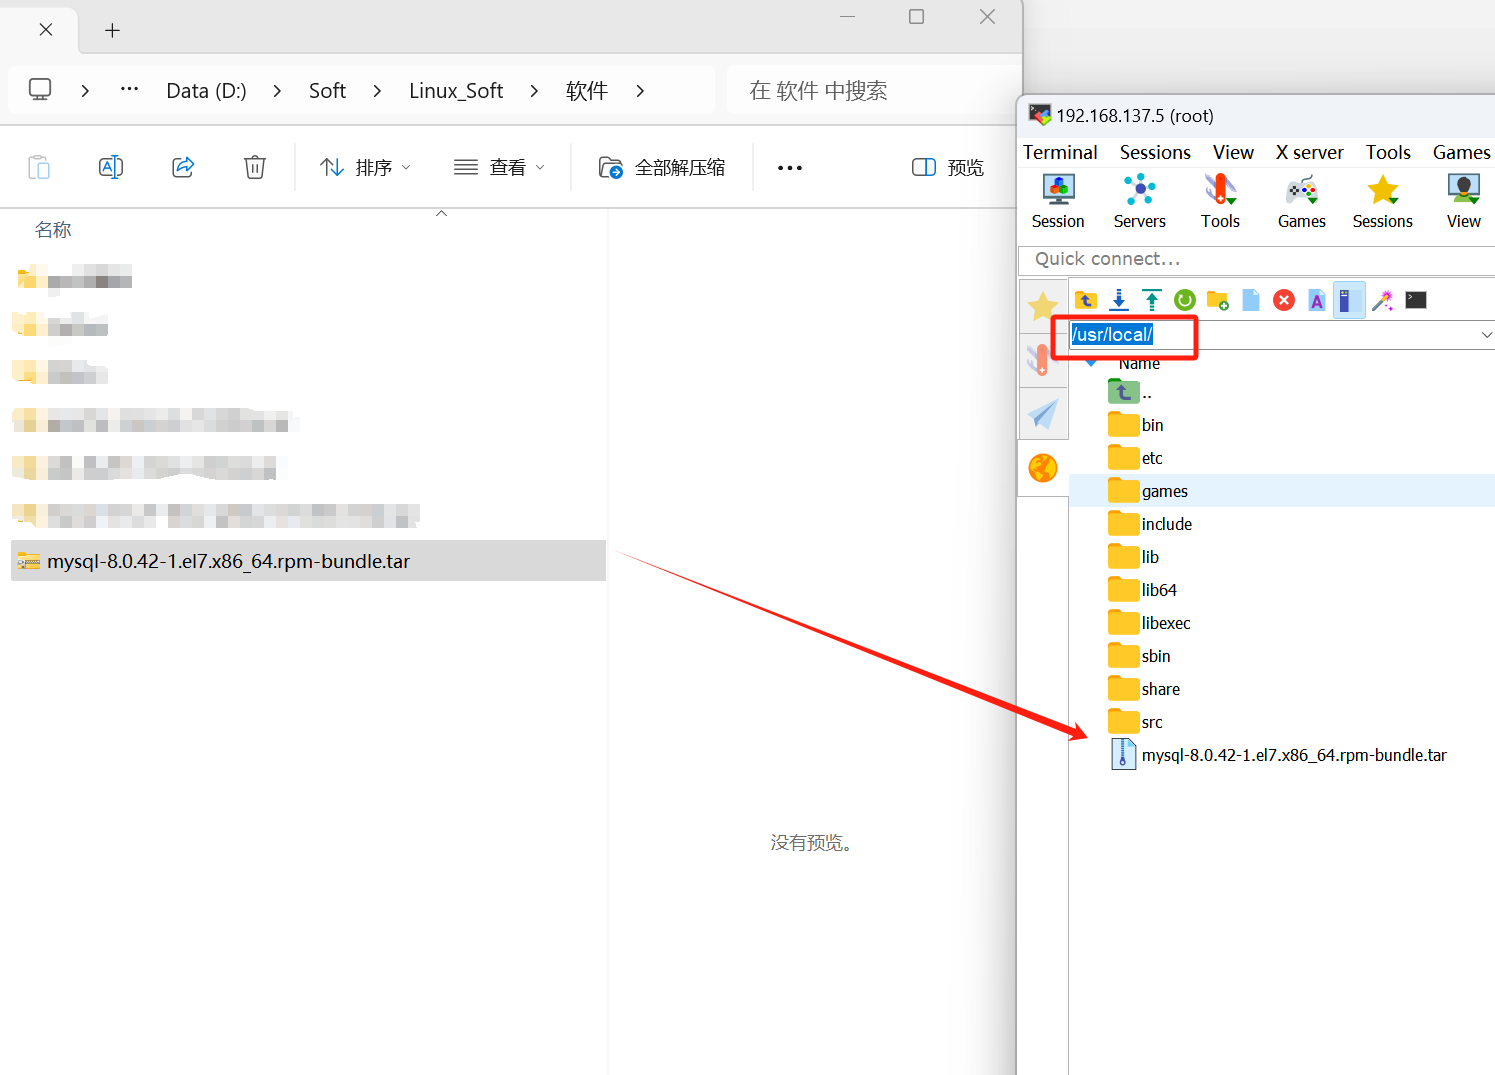The width and height of the screenshot is (1495, 1075).
Task: Click the trash delete icon in Explorer
Action: click(255, 167)
